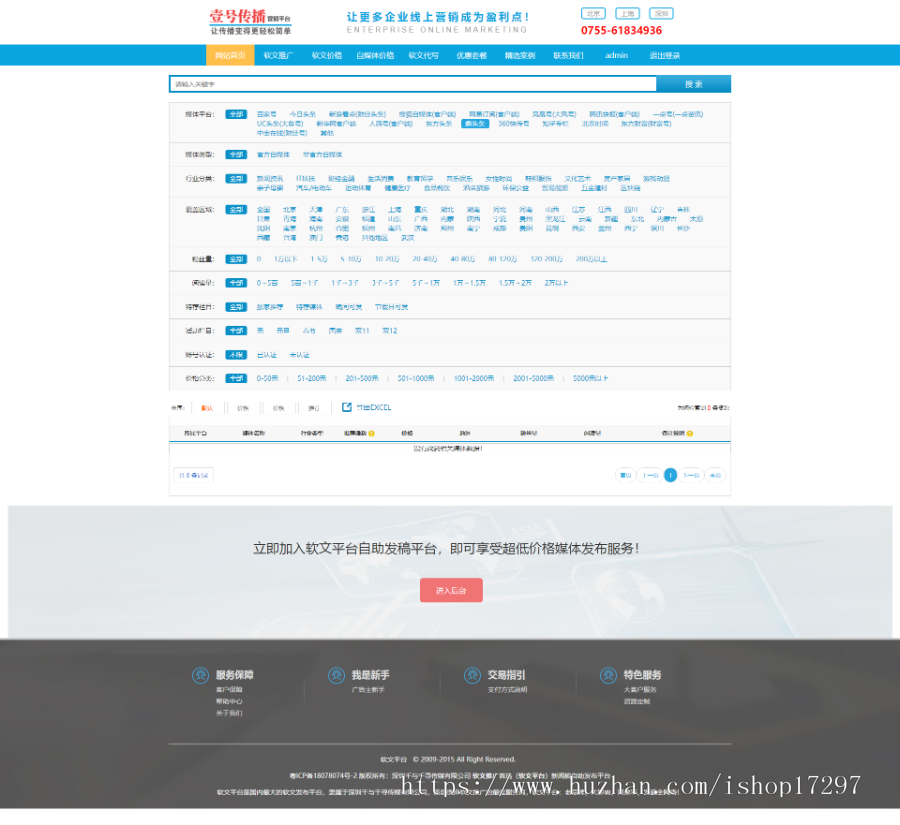900x825 pixels.
Task: Click the export EXCEL icon
Action: [347, 407]
